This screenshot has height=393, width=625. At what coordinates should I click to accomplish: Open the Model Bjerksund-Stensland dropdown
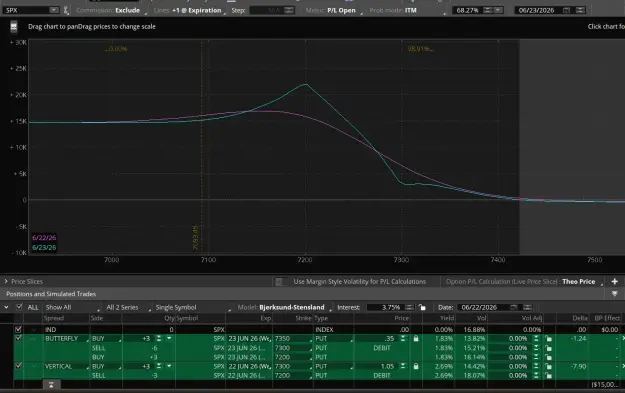click(284, 307)
